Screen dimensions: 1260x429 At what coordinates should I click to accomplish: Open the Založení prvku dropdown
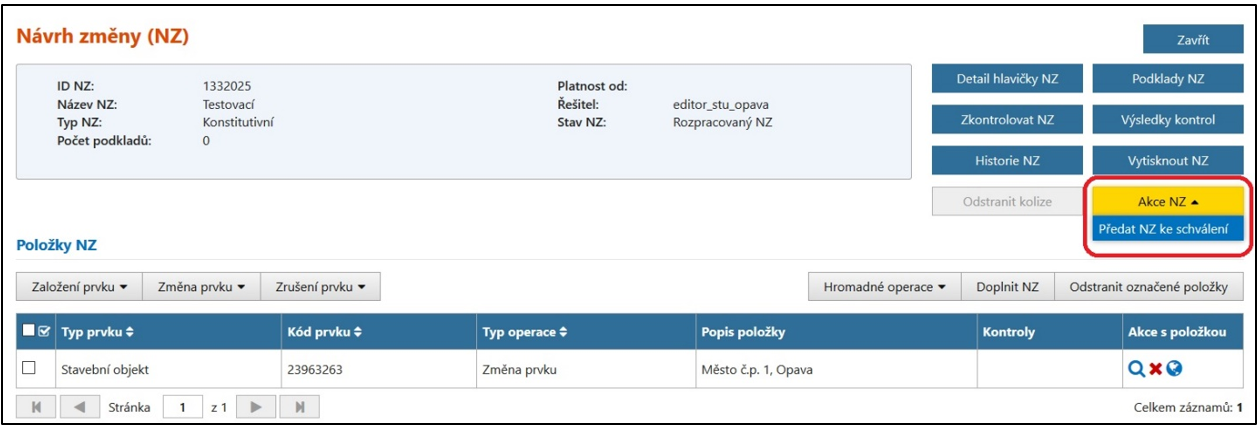click(x=80, y=287)
